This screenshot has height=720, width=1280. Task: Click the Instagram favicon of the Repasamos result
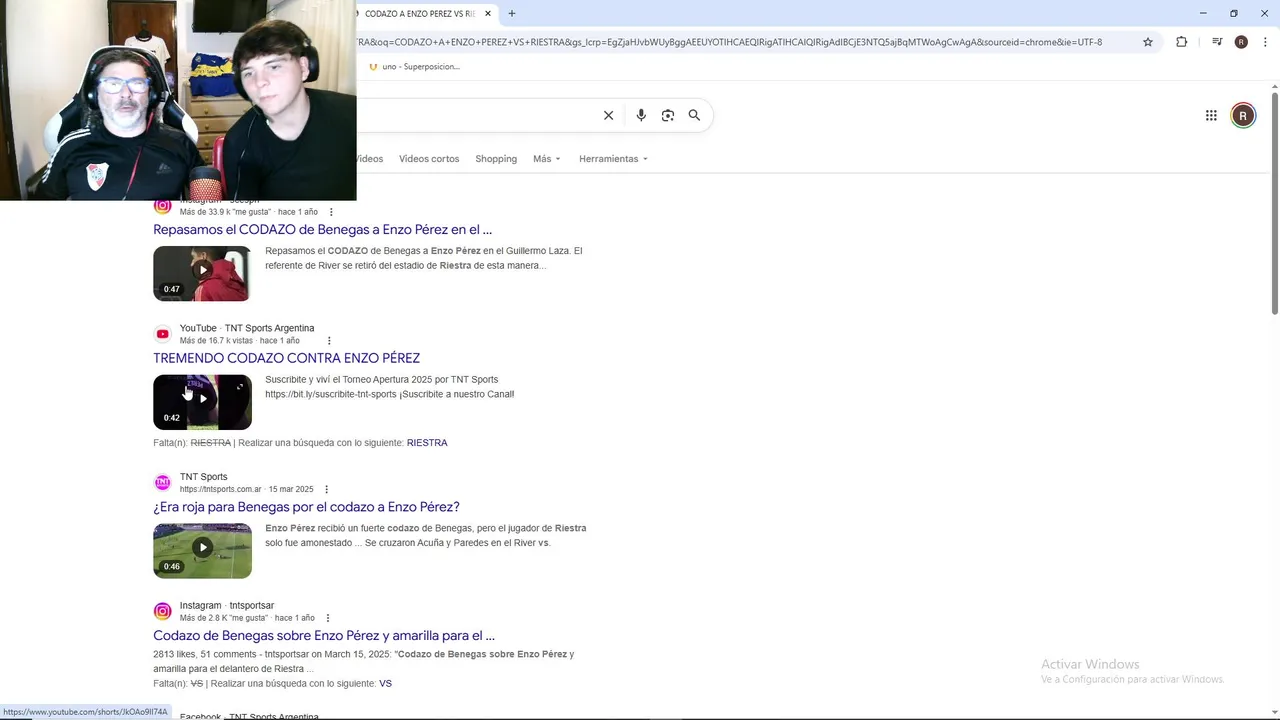click(162, 206)
